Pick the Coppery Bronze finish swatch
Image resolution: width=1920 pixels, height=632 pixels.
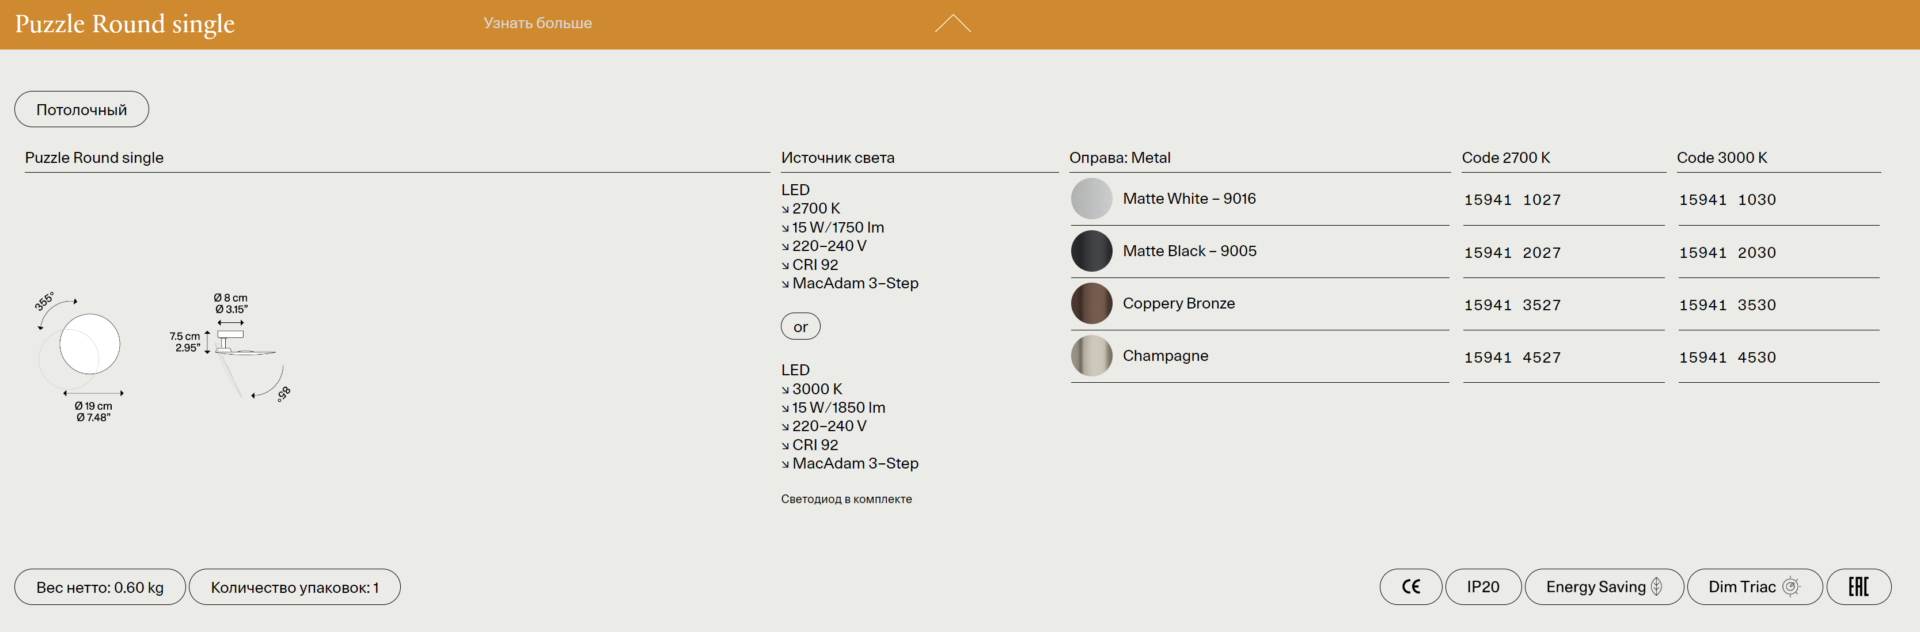click(x=1091, y=303)
